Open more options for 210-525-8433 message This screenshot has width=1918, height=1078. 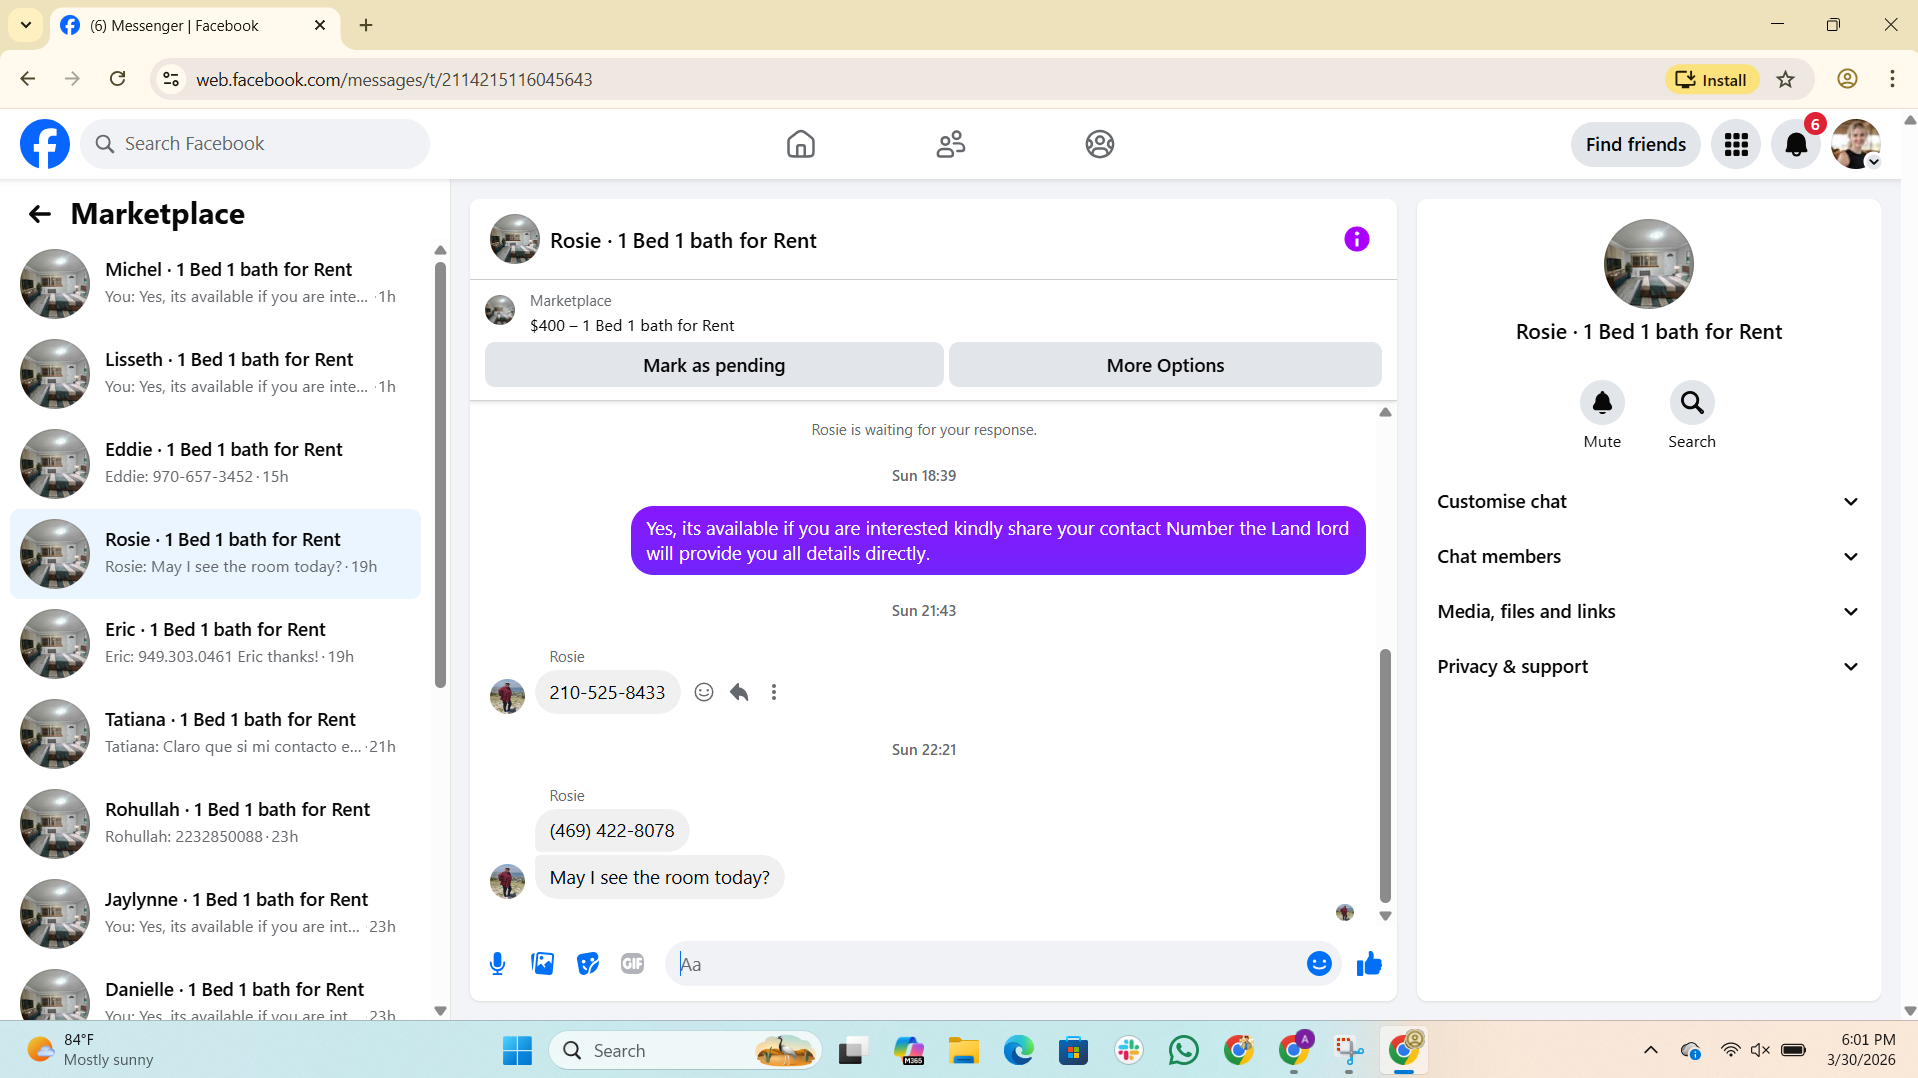(773, 692)
